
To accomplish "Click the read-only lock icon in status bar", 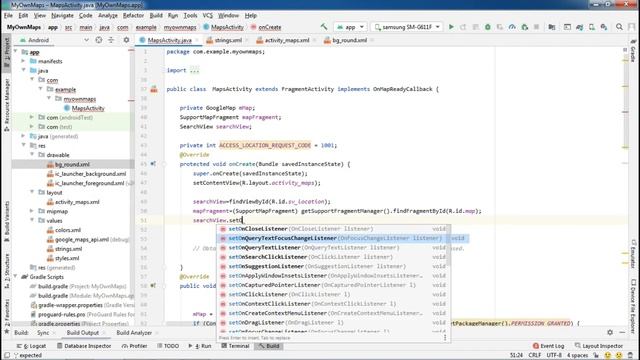I will pos(596,356).
